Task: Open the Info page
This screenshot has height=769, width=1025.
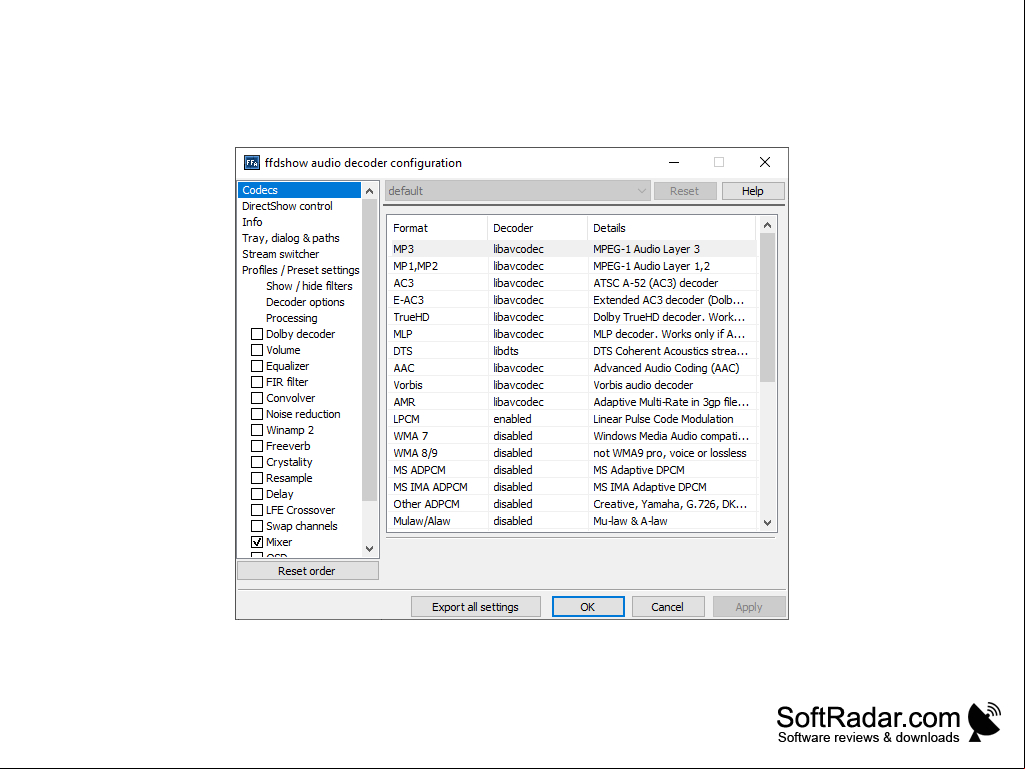Action: tap(252, 222)
